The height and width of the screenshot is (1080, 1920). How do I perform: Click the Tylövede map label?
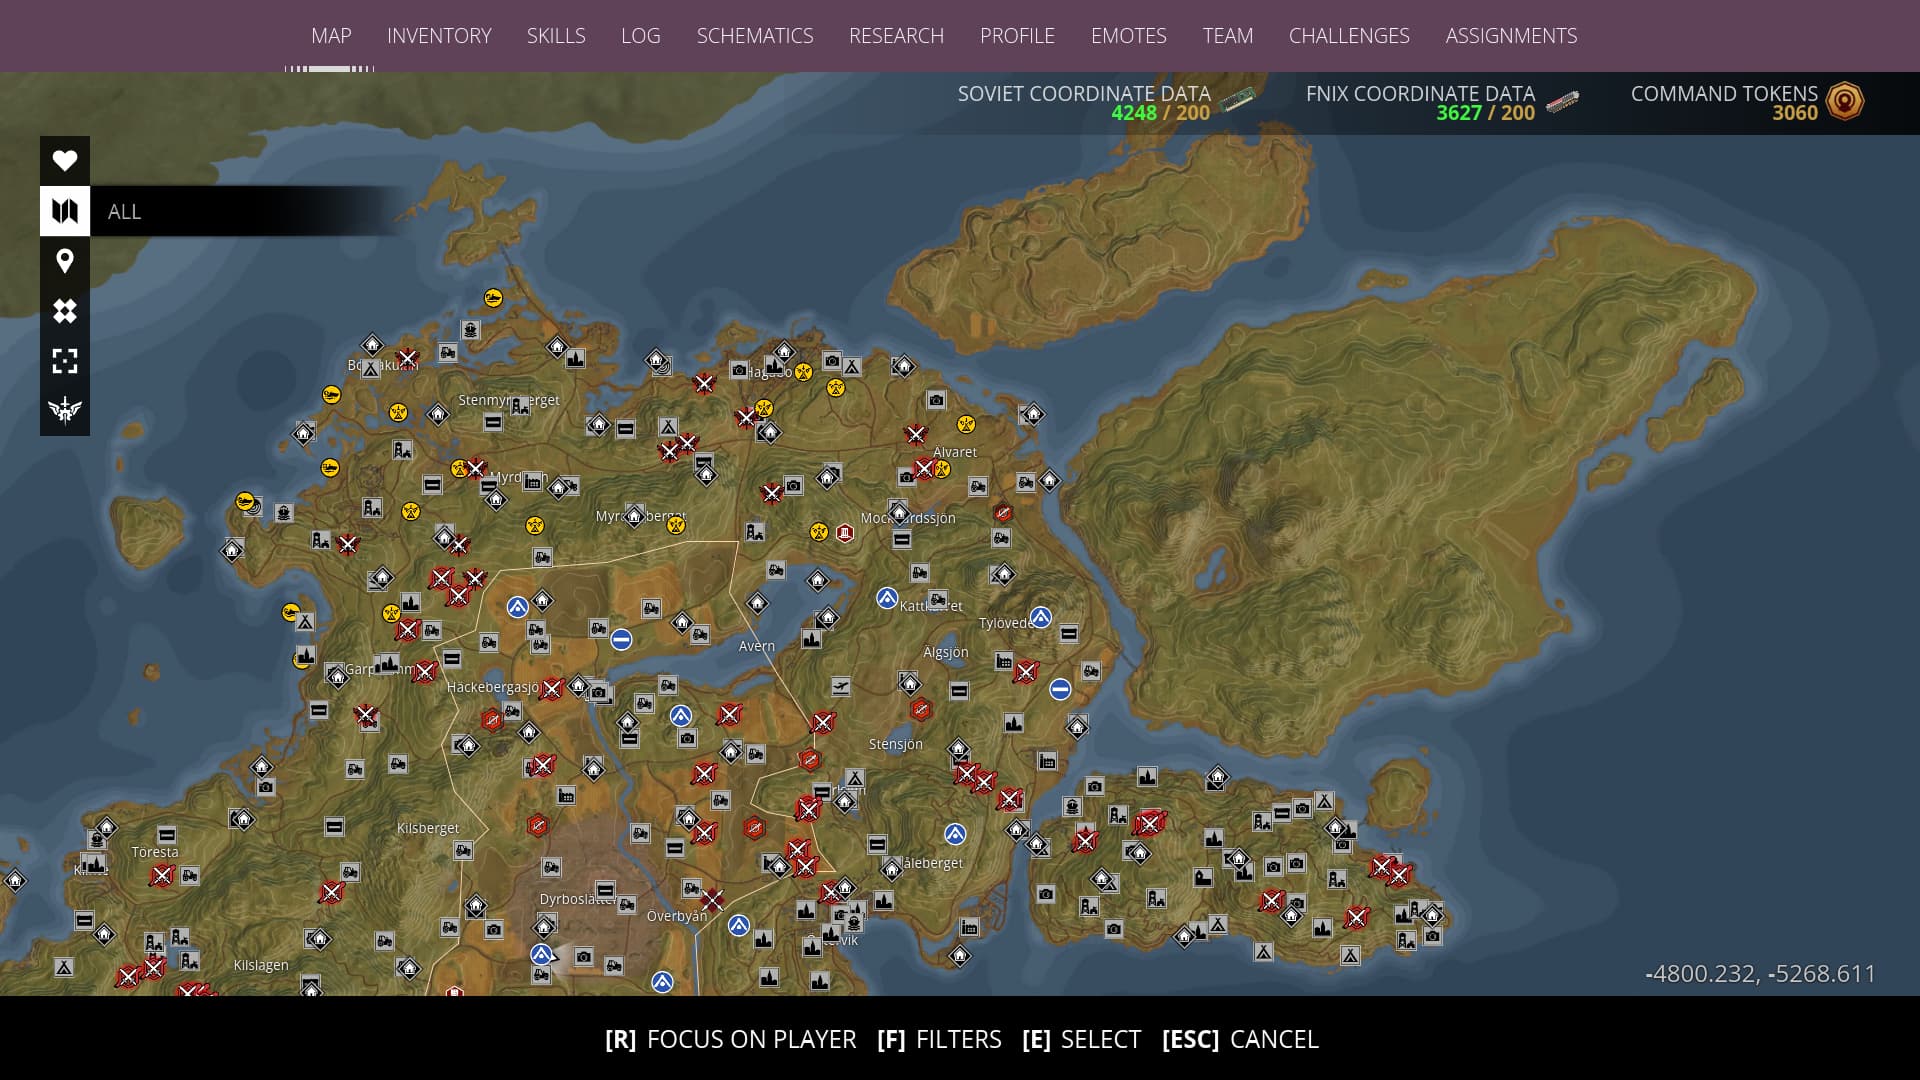[x=1006, y=623]
